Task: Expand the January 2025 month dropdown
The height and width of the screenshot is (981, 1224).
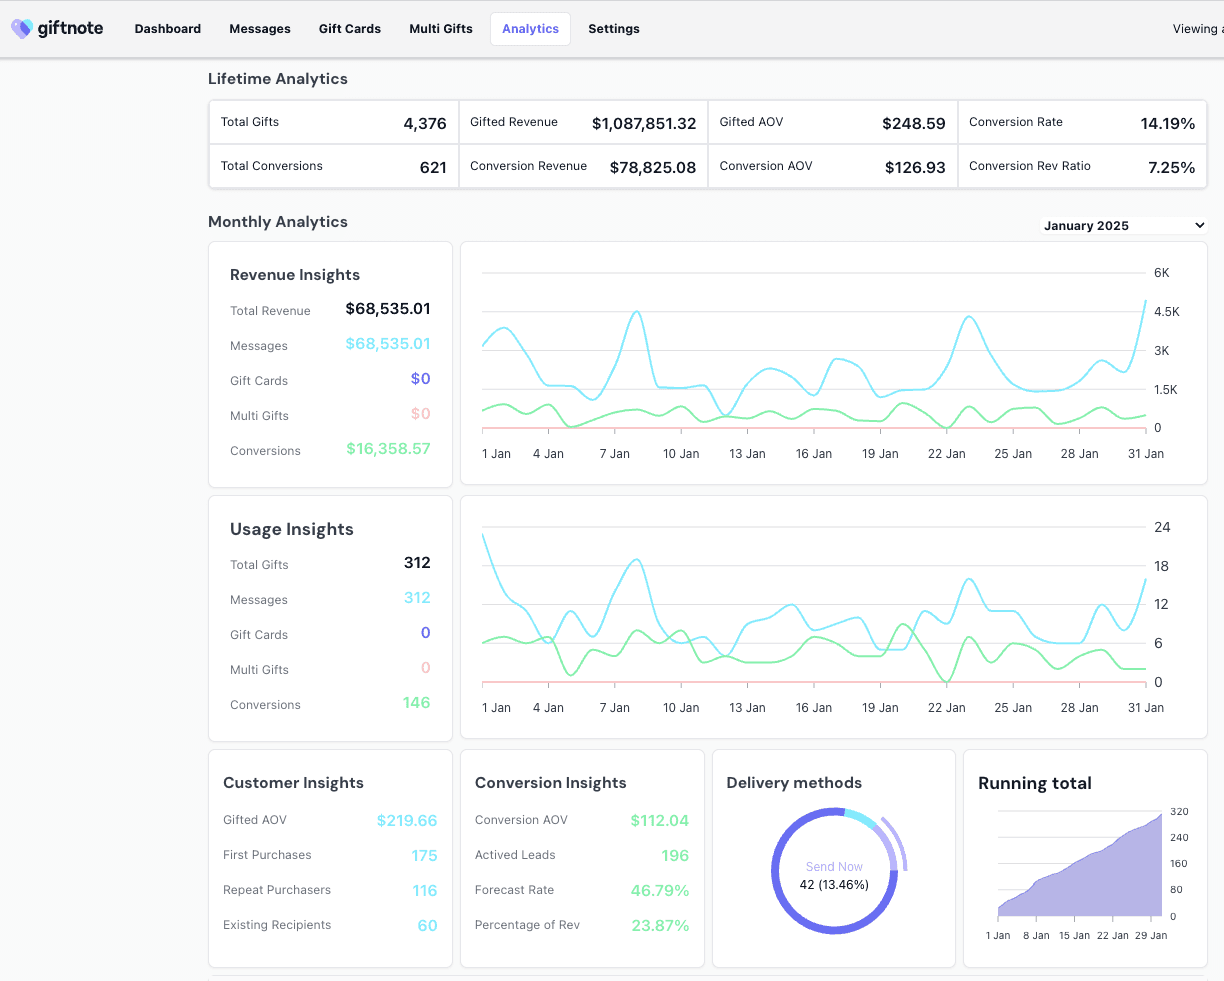Action: [1124, 226]
